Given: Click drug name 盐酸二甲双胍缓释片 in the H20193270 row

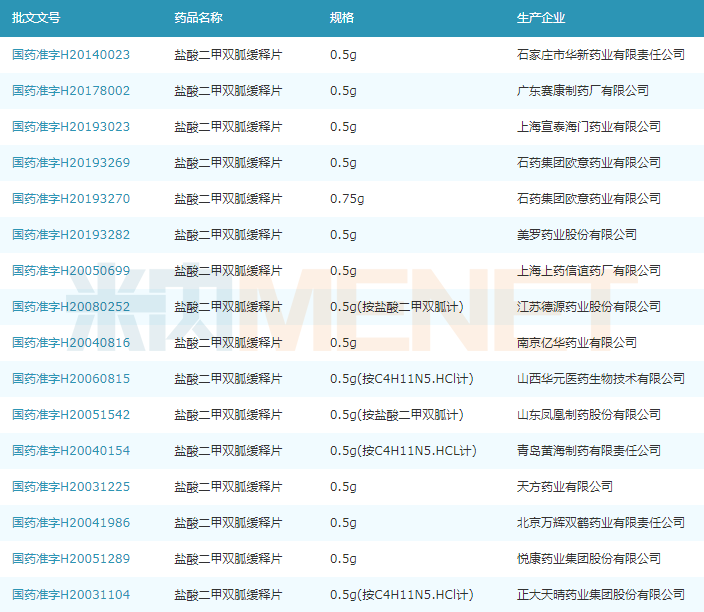Looking at the screenshot, I should [x=228, y=198].
